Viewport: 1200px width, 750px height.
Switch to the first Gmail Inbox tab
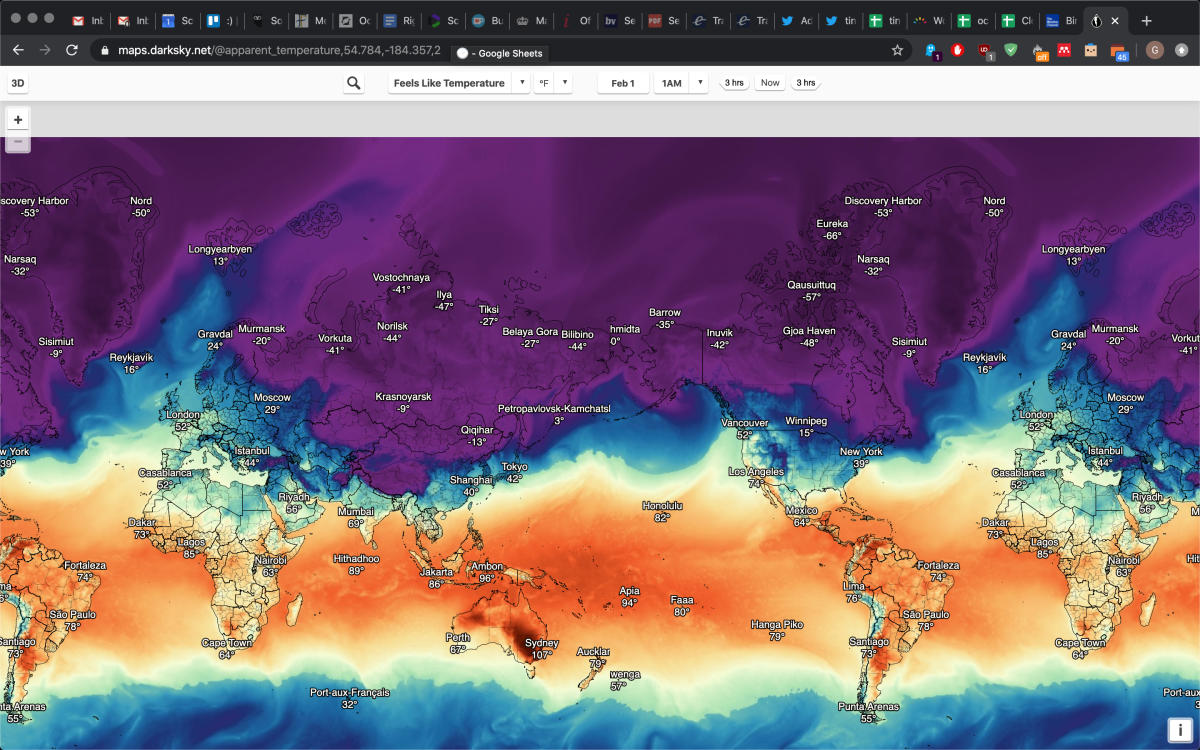pos(87,20)
